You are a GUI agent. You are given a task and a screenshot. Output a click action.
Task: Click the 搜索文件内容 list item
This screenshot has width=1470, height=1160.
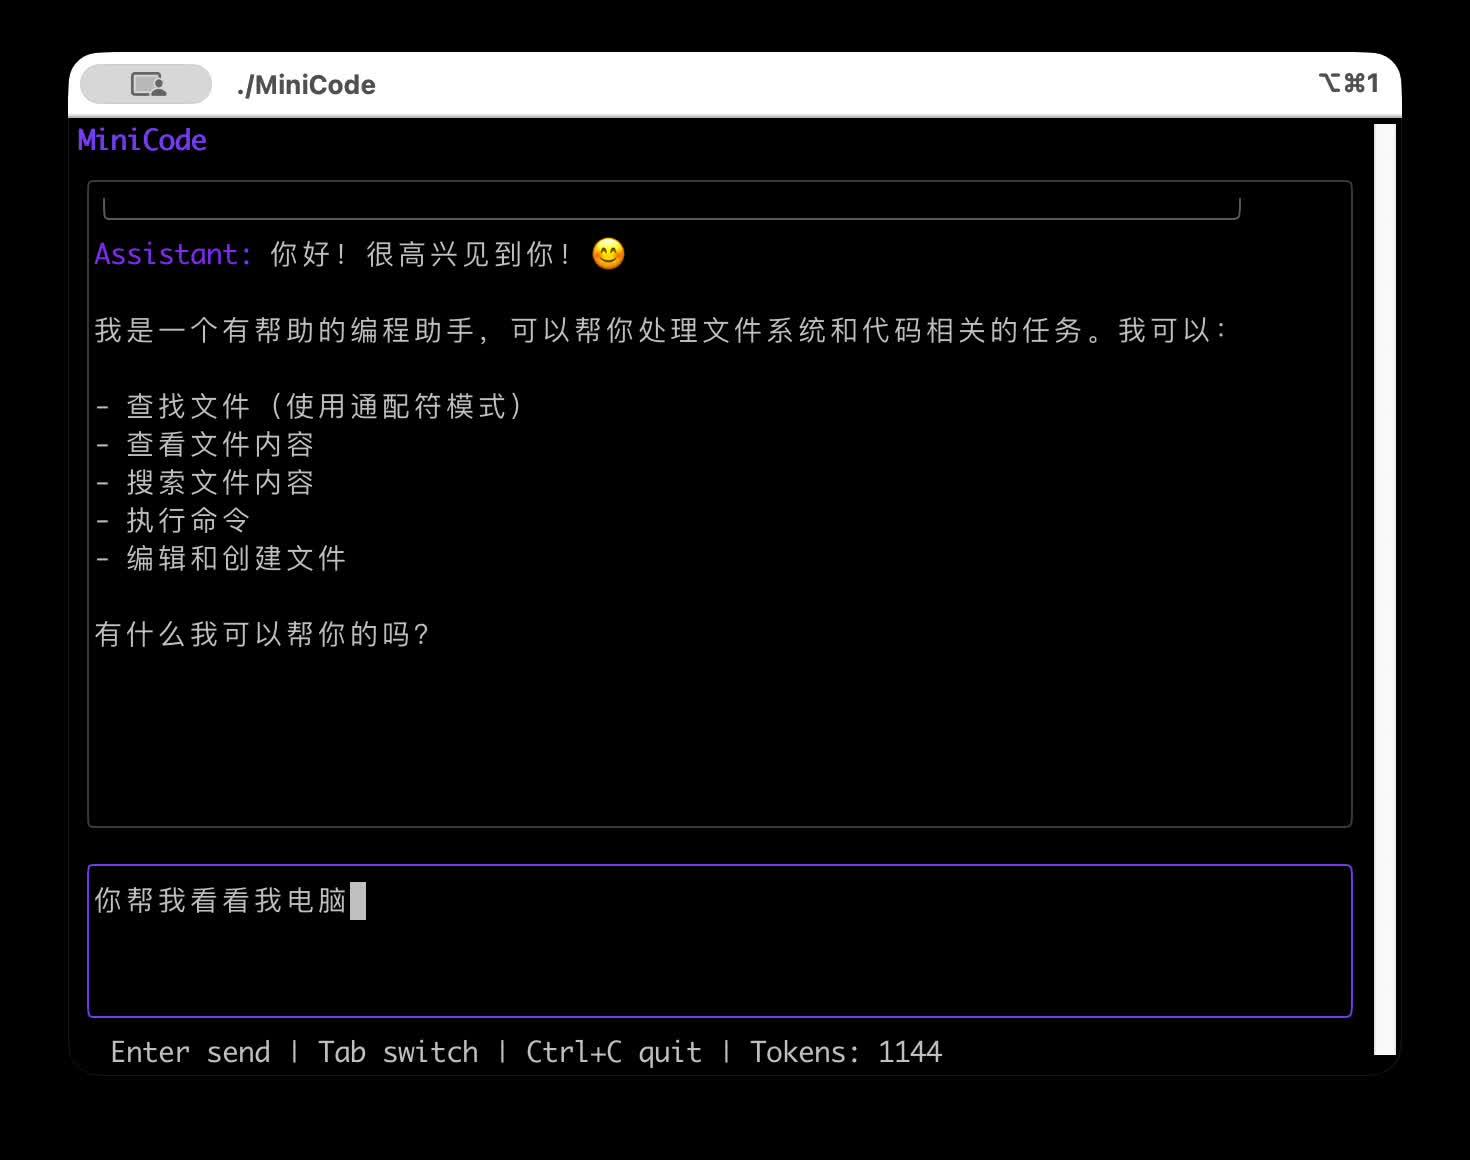(x=220, y=482)
